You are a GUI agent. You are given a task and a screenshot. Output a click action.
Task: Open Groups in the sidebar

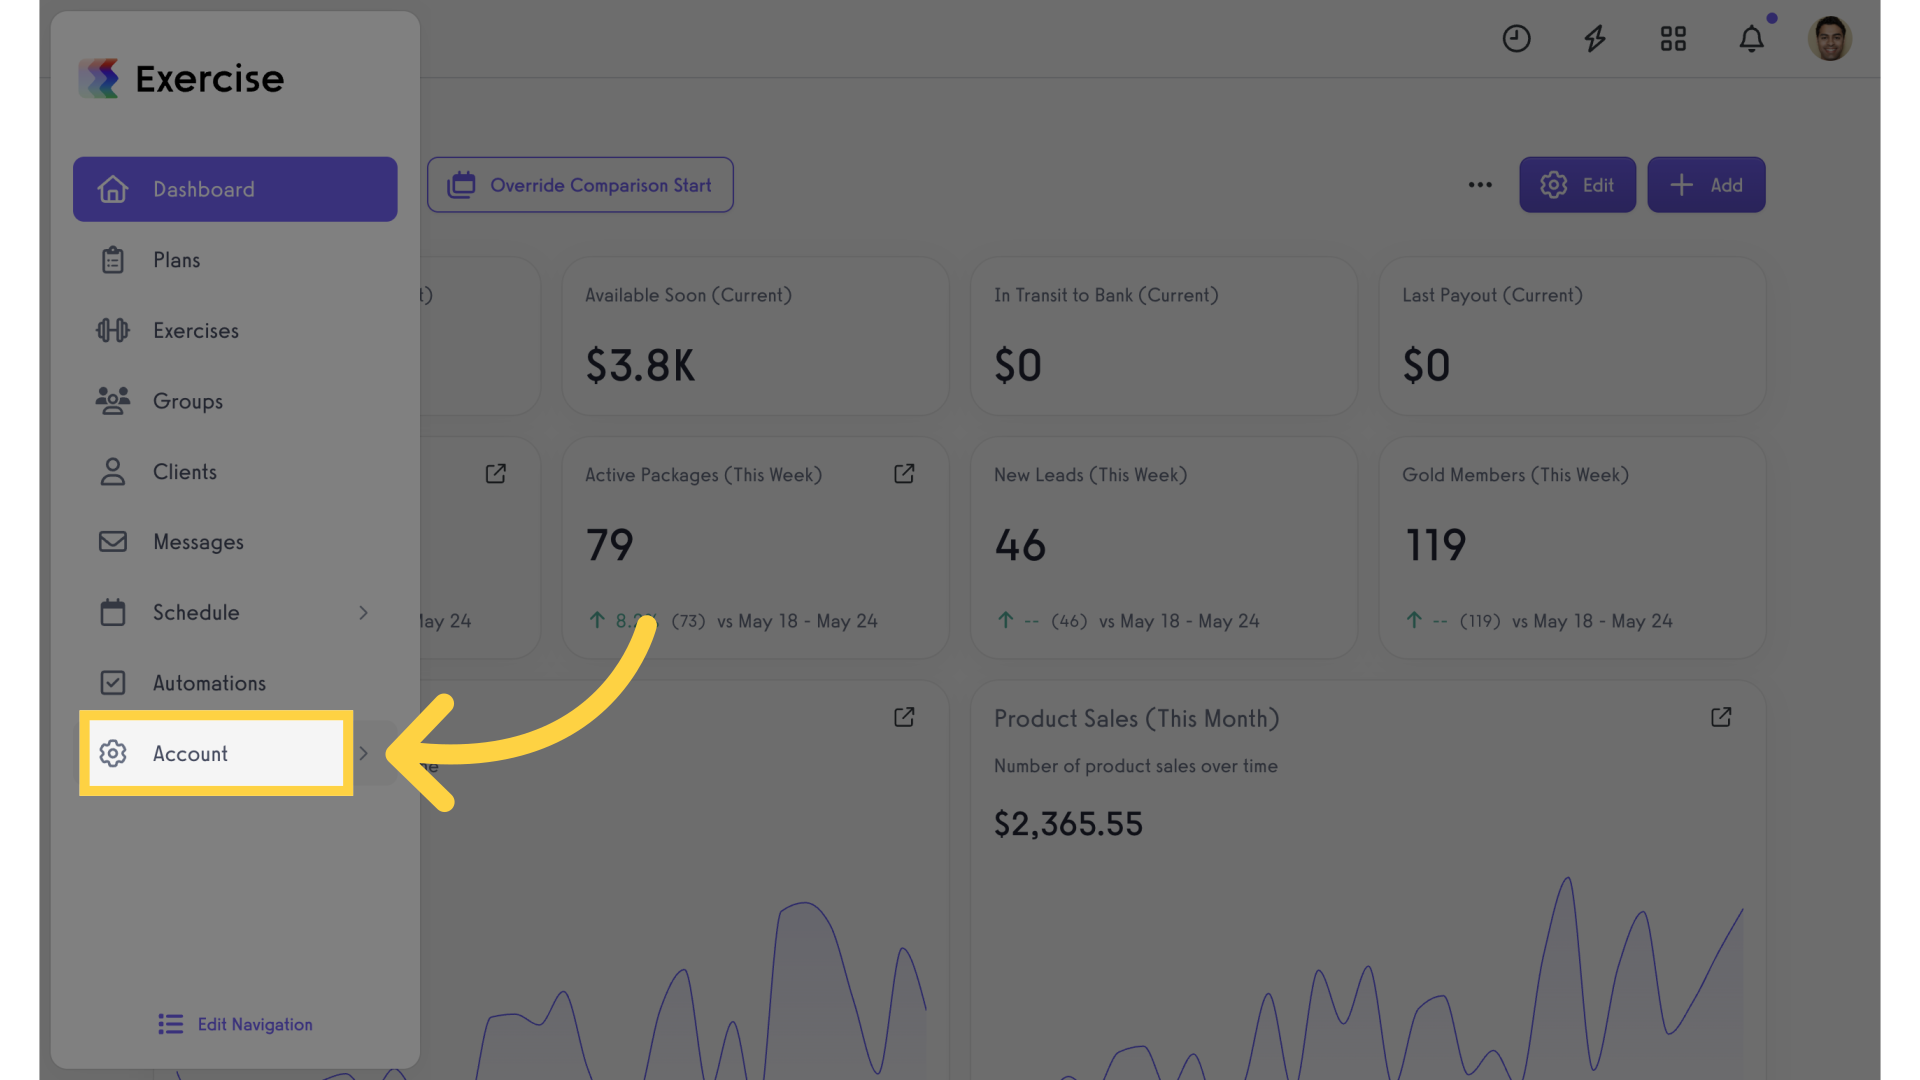(235, 401)
